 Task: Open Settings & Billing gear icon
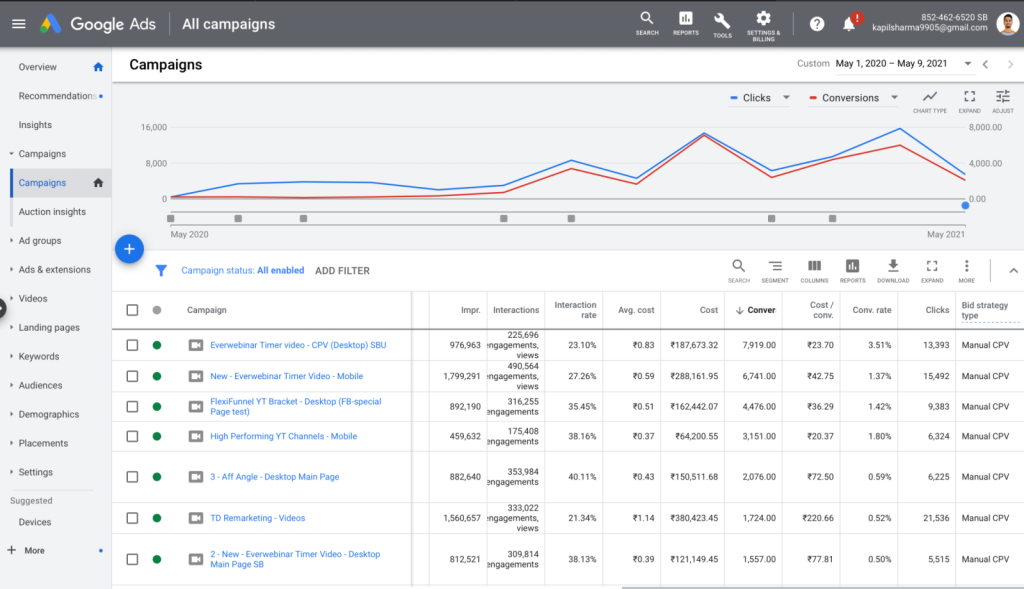763,26
